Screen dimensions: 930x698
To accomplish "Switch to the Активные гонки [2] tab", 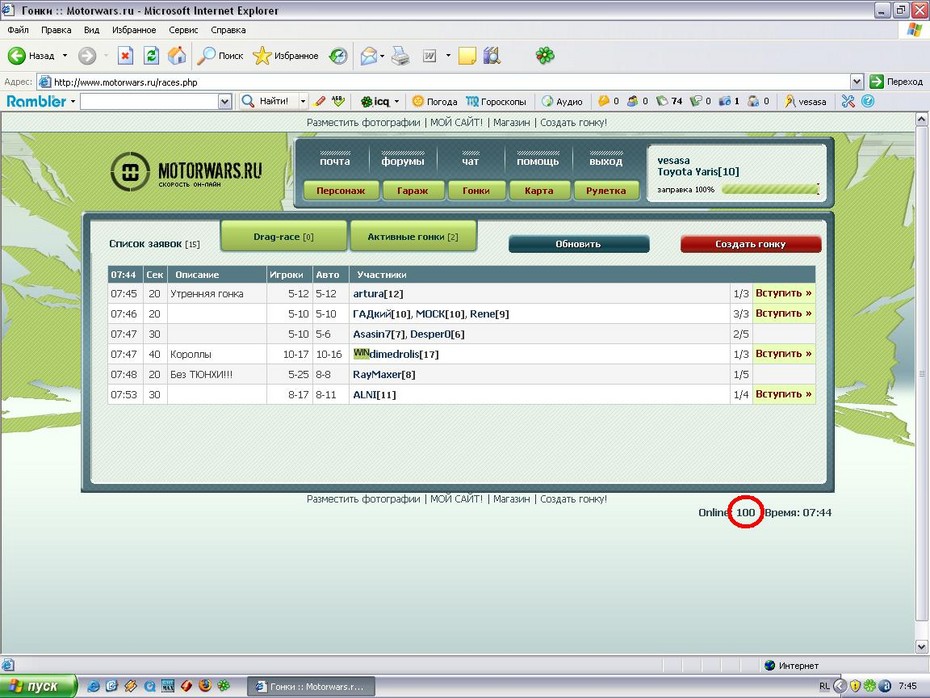I will click(413, 237).
